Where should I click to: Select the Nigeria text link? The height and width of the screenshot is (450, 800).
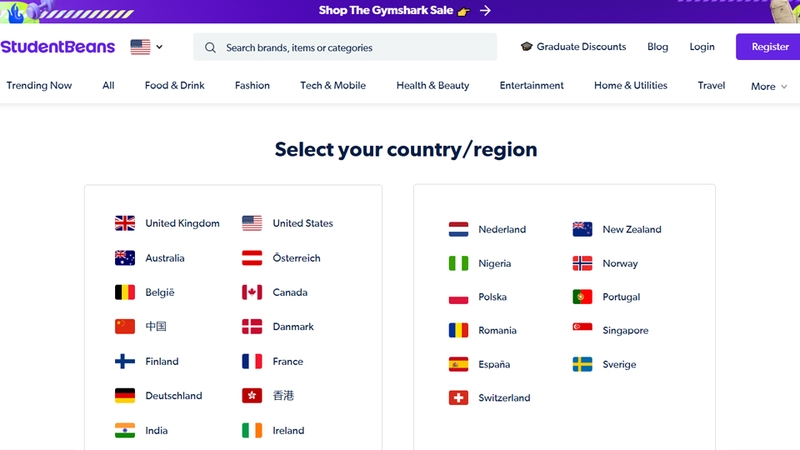(494, 263)
